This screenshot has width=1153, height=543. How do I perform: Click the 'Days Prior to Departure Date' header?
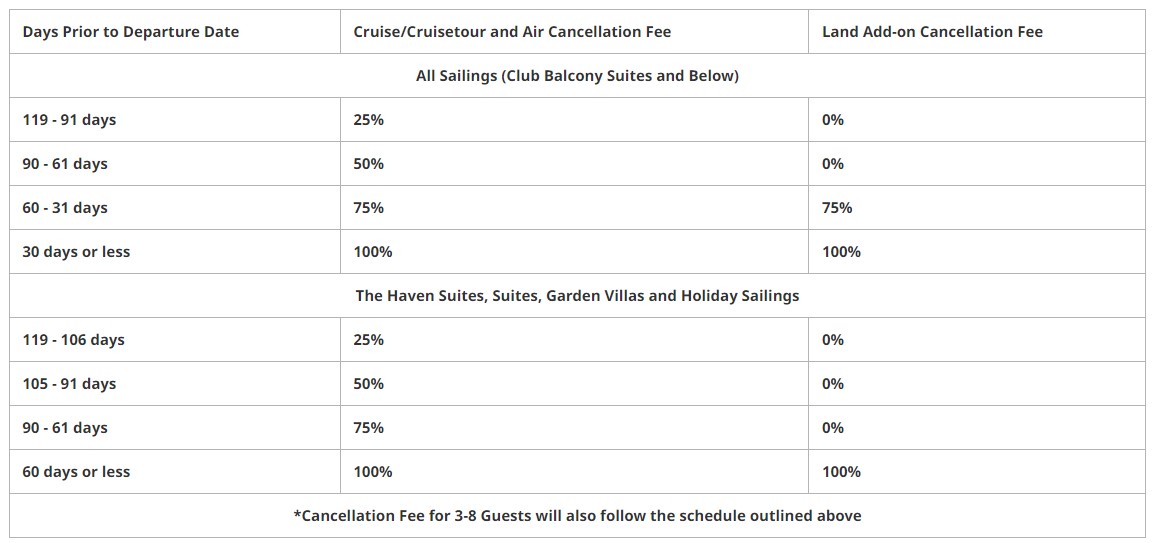[131, 32]
